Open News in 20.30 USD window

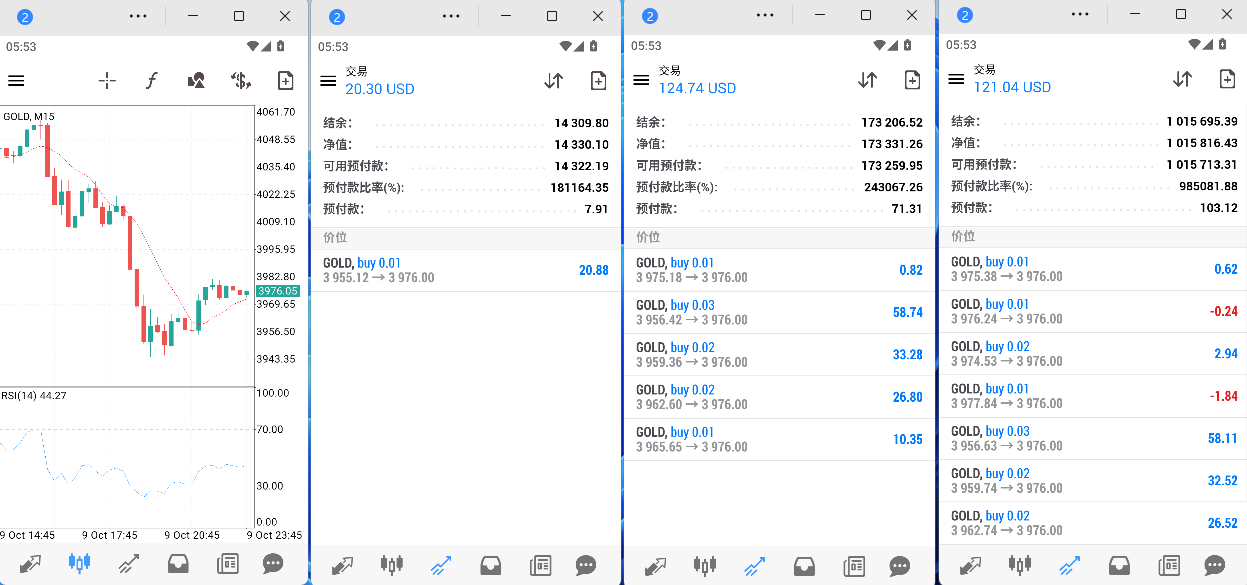(x=541, y=566)
